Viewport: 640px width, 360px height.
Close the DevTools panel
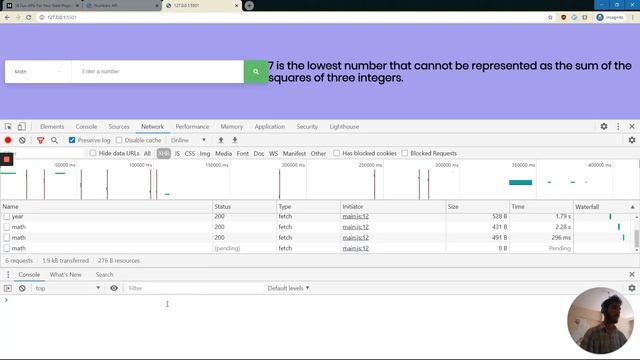(x=632, y=127)
